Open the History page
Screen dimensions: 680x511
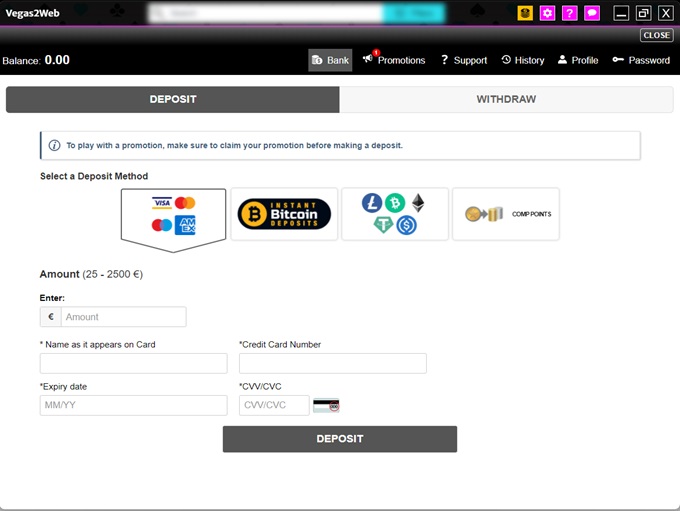[x=523, y=60]
